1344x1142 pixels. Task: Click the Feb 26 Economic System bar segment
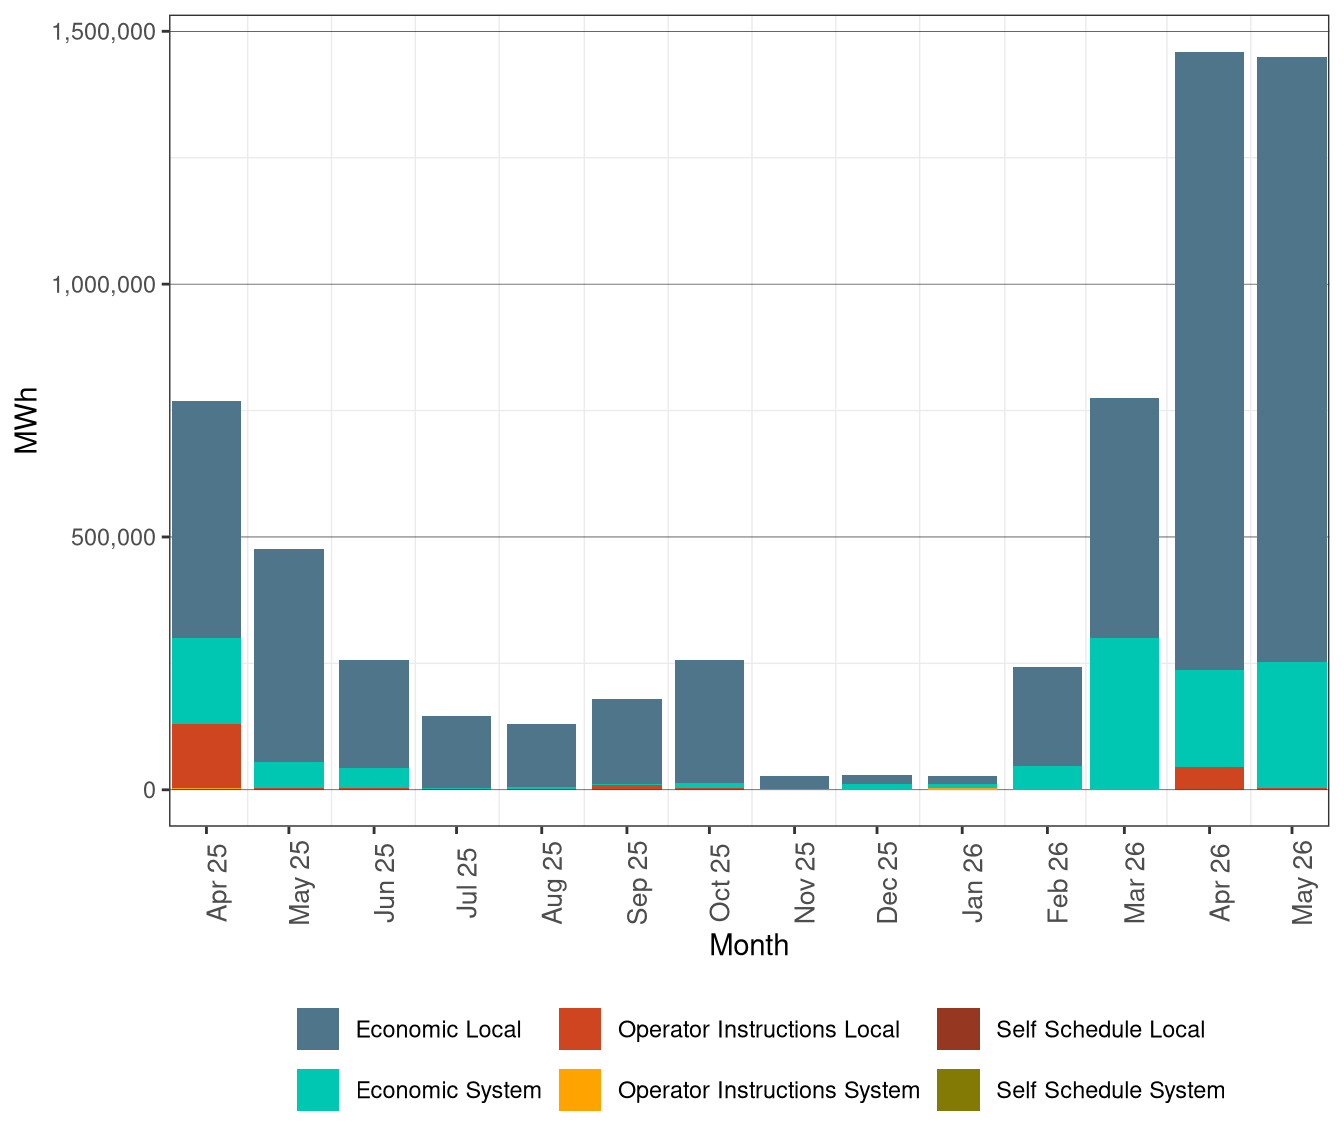(x=1048, y=778)
